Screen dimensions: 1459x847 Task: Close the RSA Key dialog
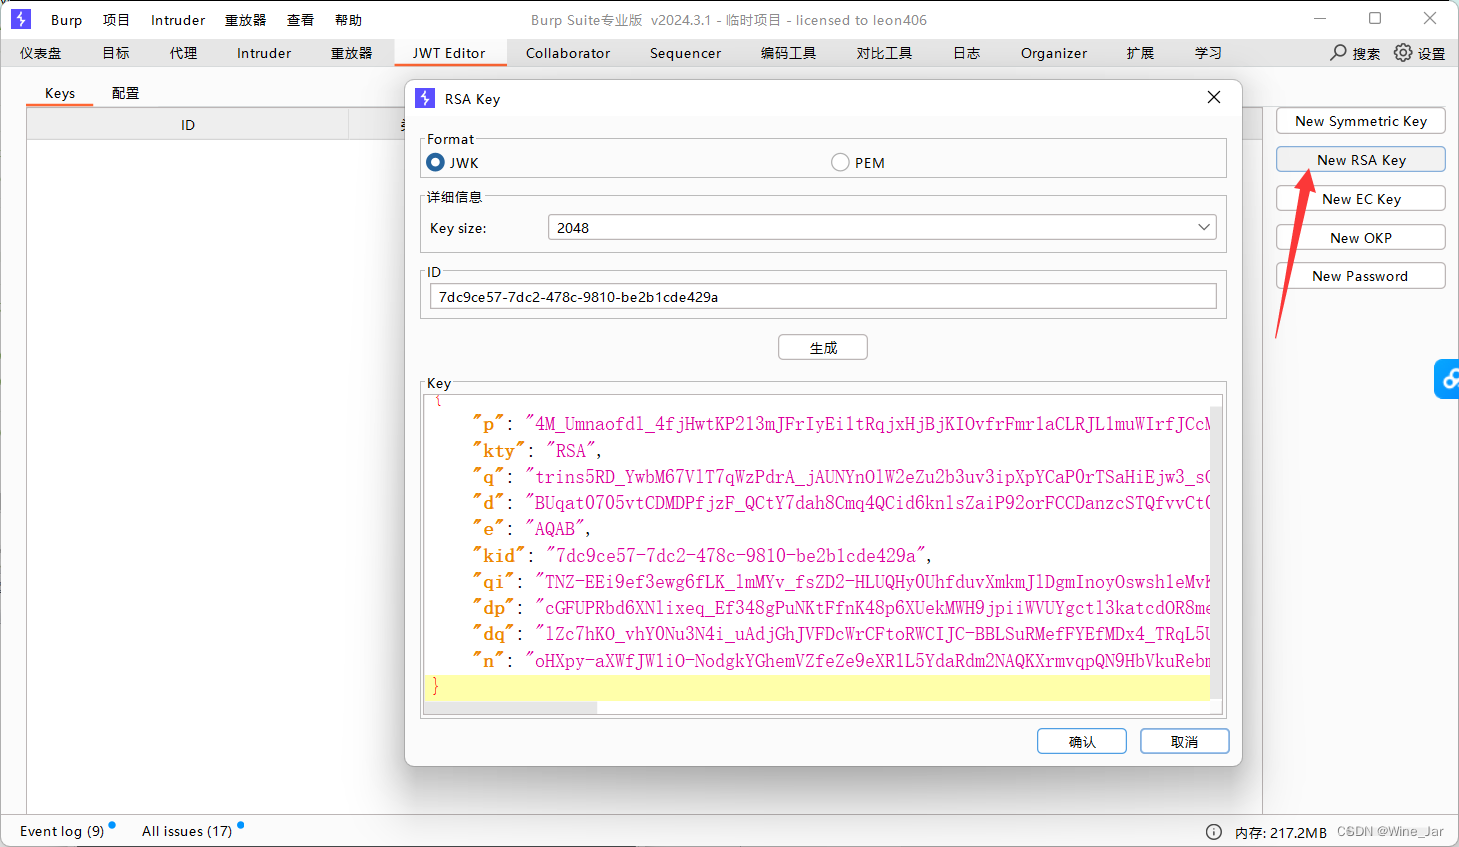coord(1214,97)
